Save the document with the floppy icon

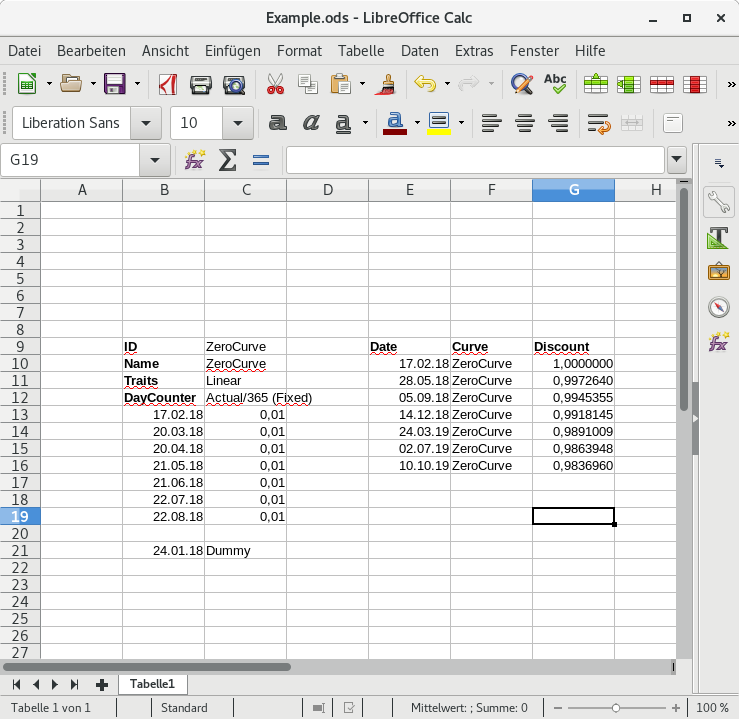(115, 84)
